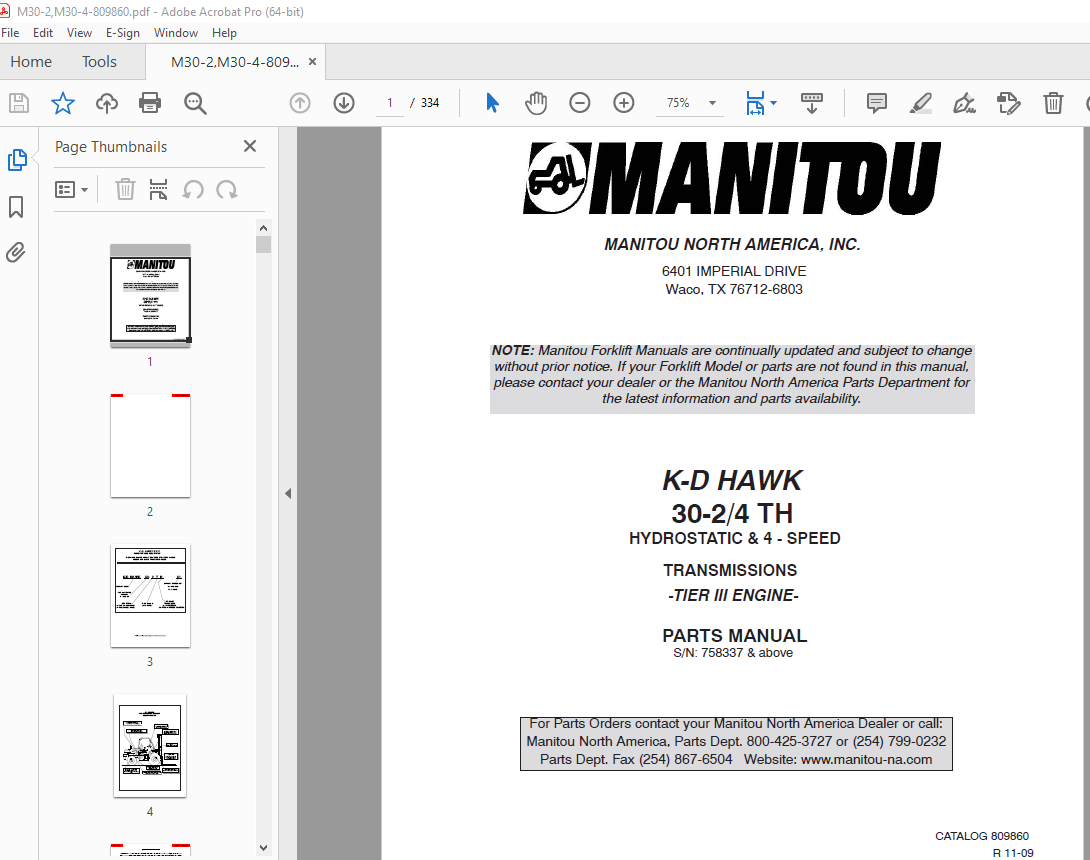Viewport: 1090px width, 860px height.
Task: Open thumbnail options dropdown menu
Action: point(72,190)
